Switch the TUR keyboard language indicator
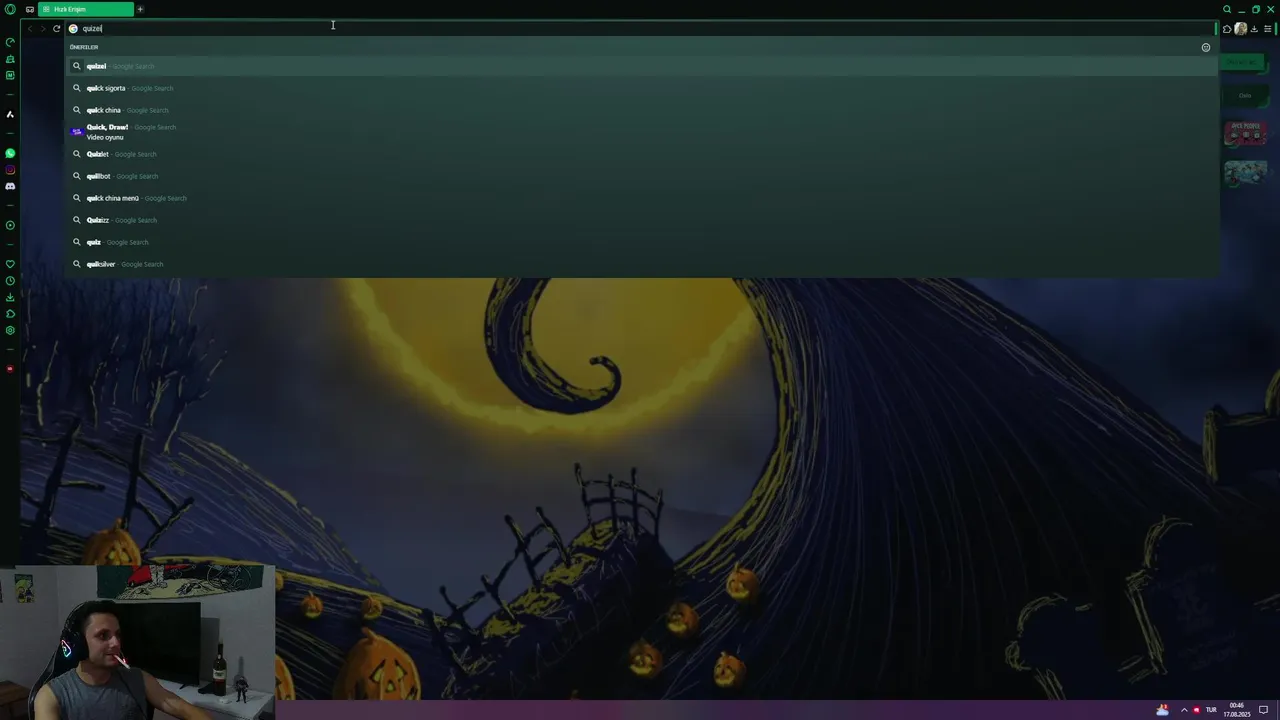Screen dimensions: 1280x720 click(x=1211, y=710)
